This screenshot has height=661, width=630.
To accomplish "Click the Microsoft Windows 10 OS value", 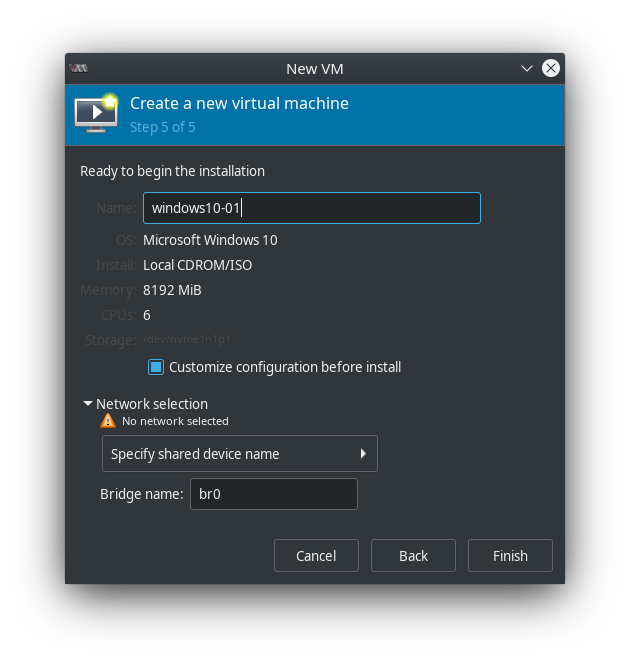I will tap(210, 240).
